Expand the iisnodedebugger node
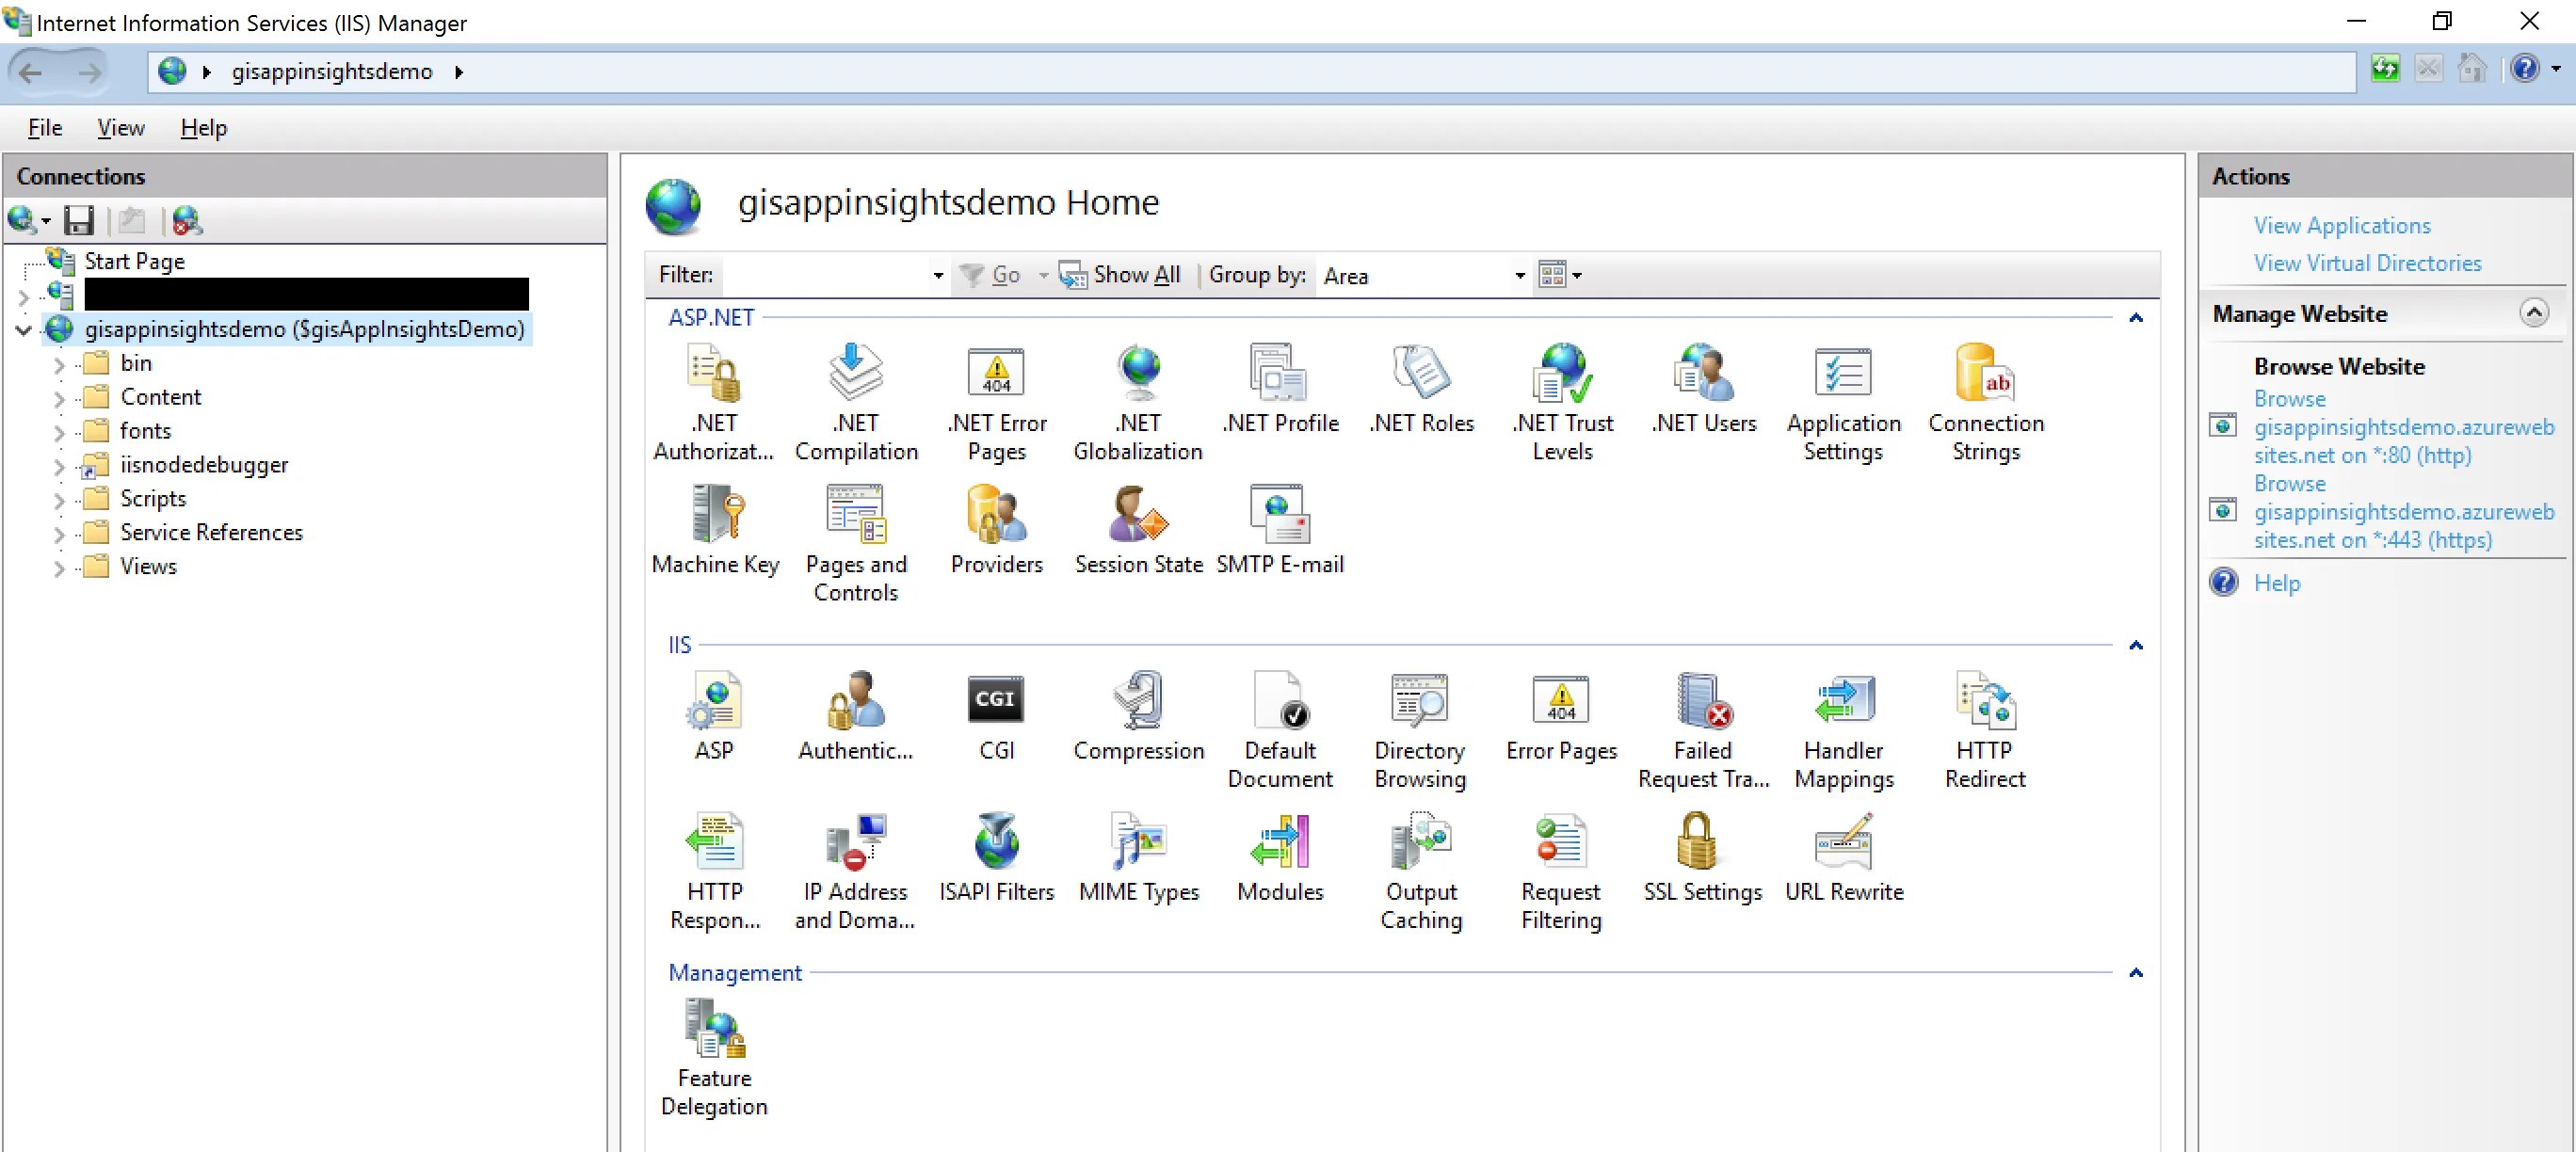 (x=58, y=467)
